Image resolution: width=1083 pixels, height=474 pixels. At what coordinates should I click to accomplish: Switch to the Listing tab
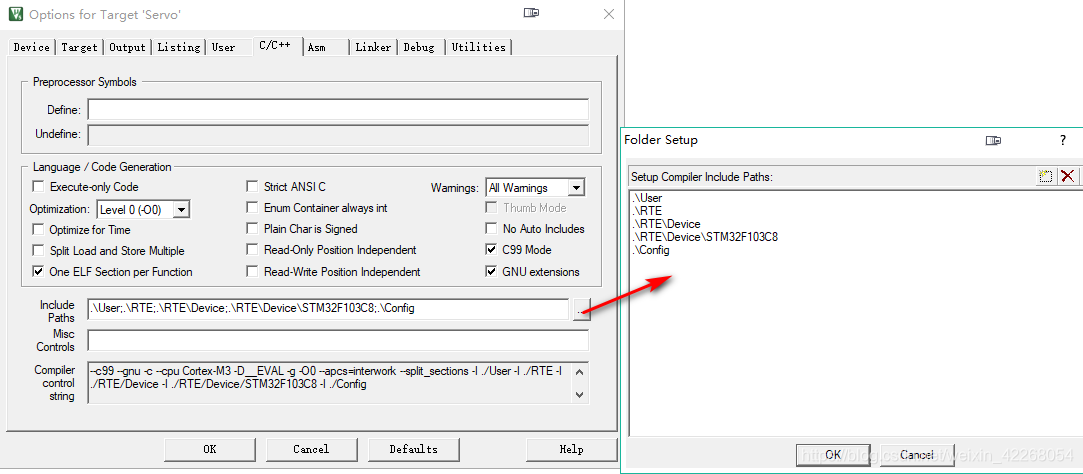pyautogui.click(x=179, y=47)
